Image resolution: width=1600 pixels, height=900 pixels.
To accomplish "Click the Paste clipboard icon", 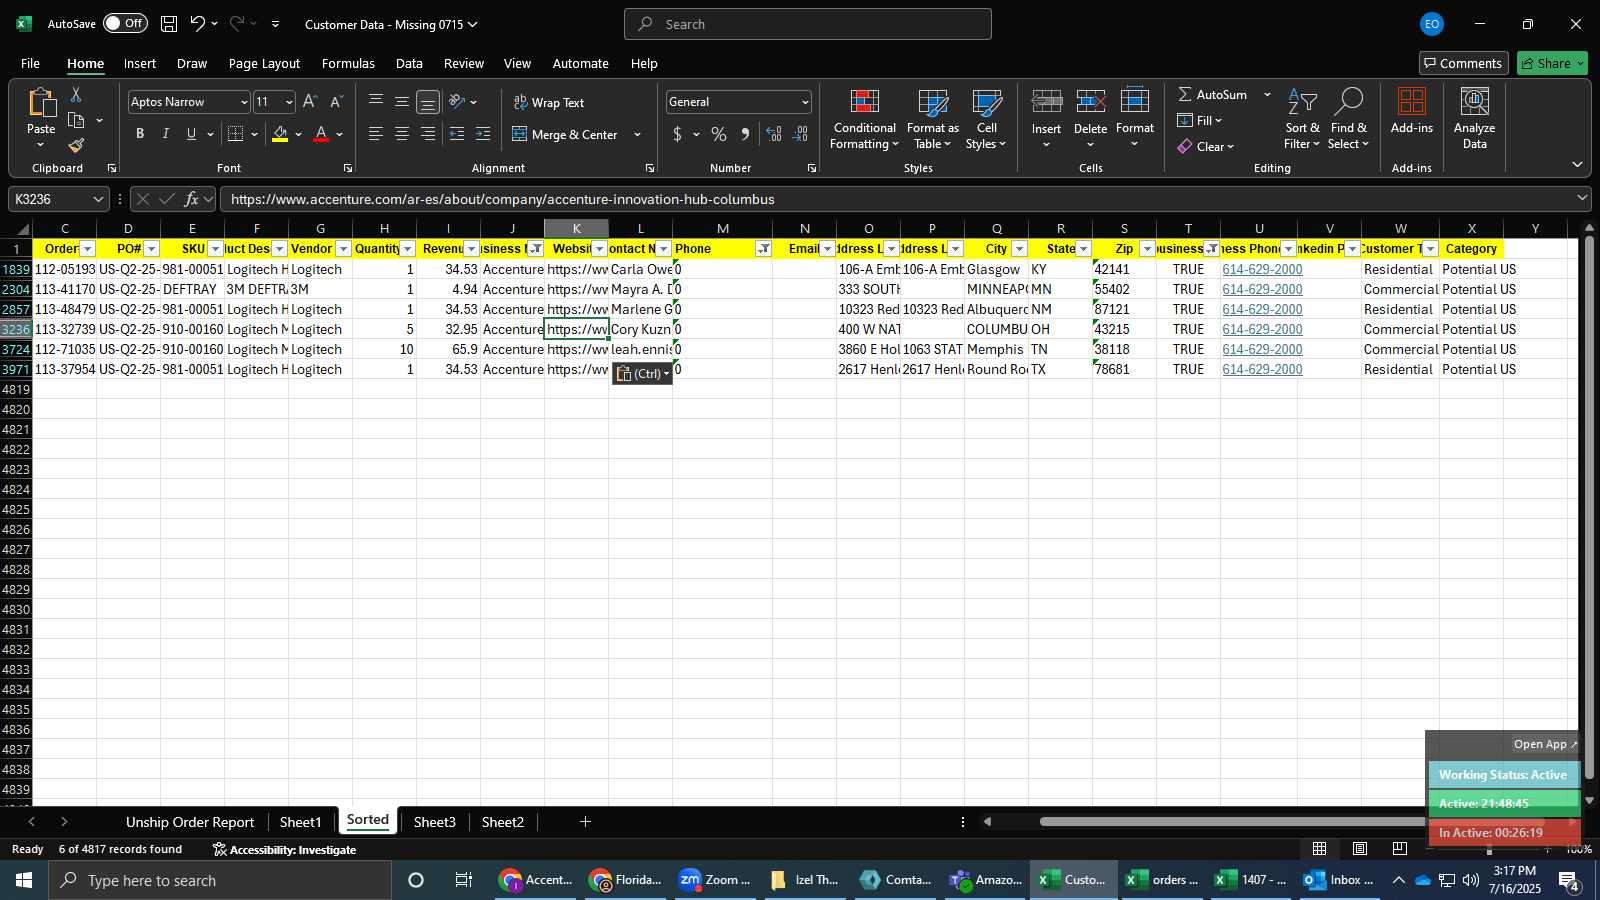I will (41, 103).
